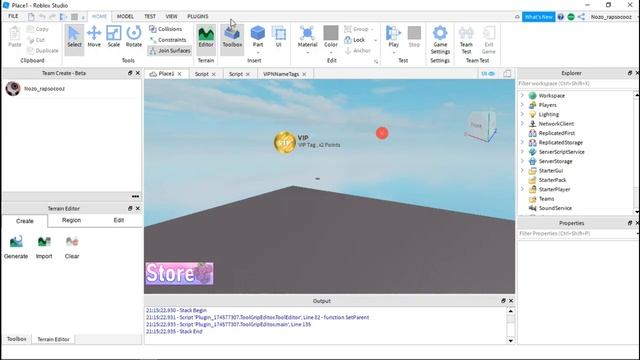640x360 pixels.
Task: Click the Team Create options ellipsis
Action: (135, 197)
